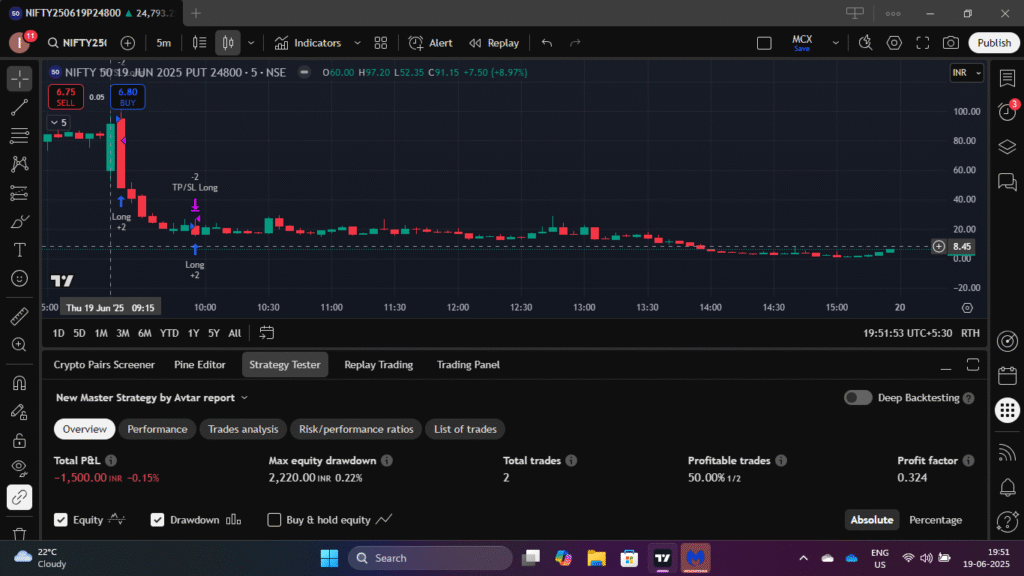
Task: Uncheck the Drawdown checkbox
Action: (157, 520)
